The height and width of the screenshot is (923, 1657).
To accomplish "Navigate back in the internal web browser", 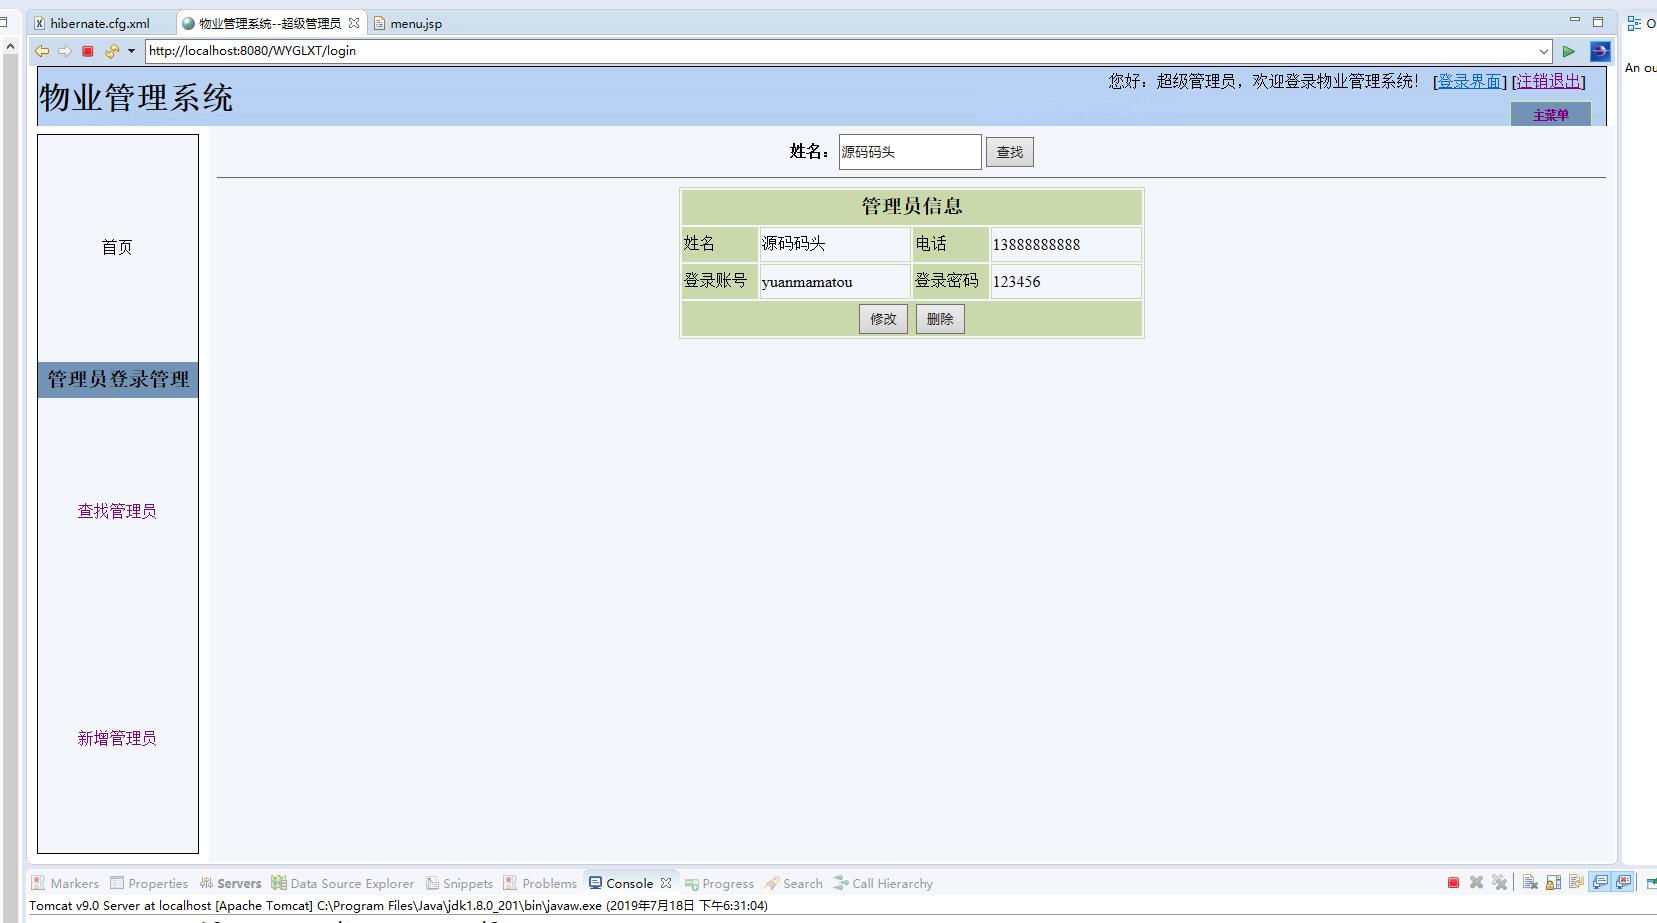I will (x=41, y=51).
